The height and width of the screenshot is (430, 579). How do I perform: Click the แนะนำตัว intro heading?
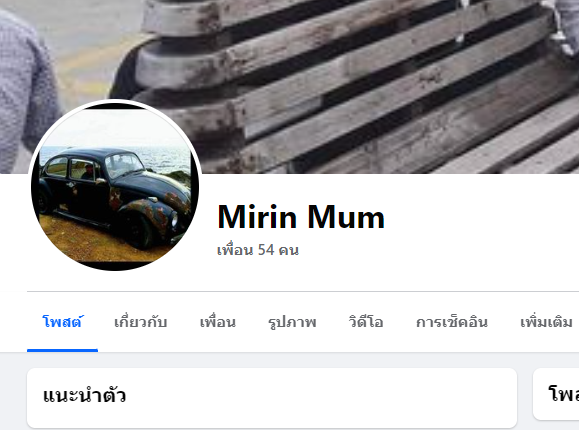point(84,395)
